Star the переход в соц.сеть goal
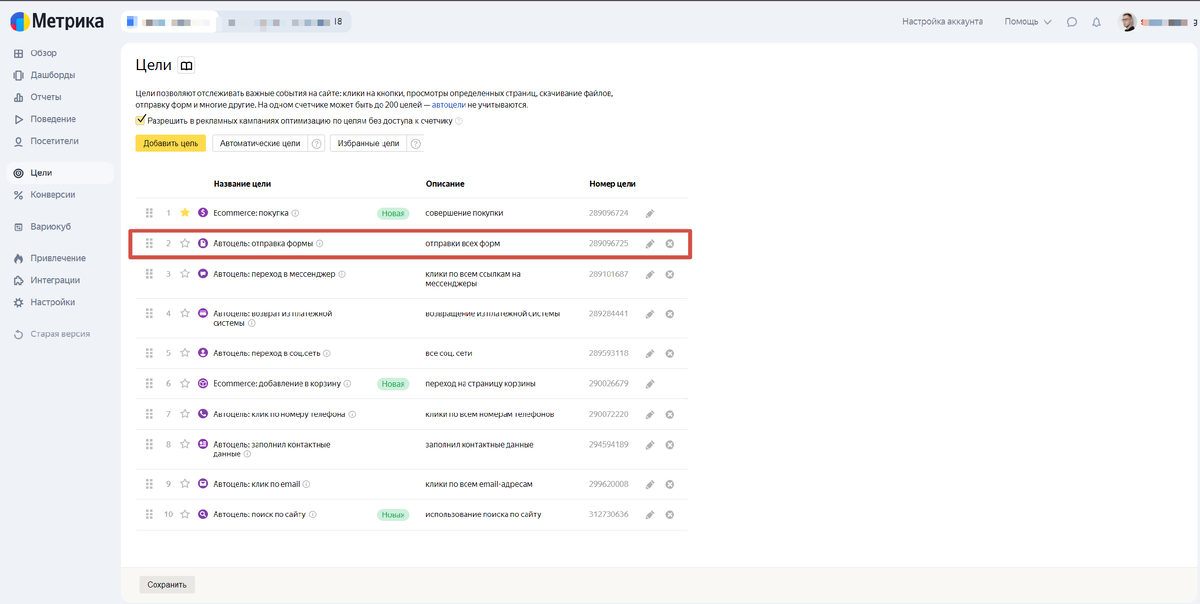This screenshot has width=1200, height=604. click(x=185, y=353)
